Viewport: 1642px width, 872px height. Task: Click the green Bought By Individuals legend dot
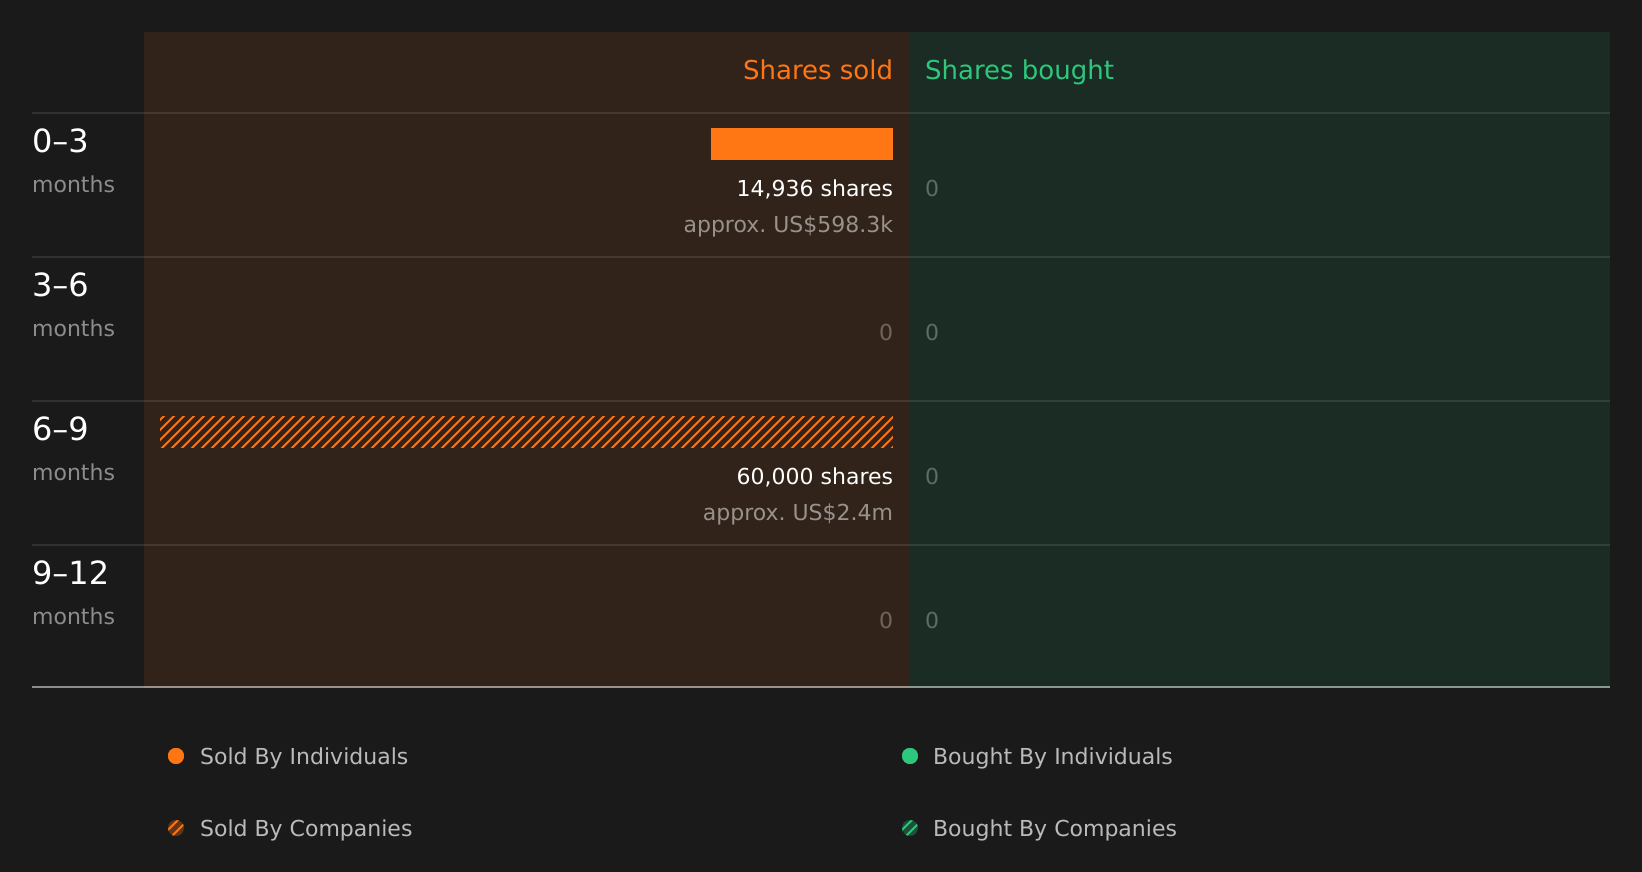910,756
